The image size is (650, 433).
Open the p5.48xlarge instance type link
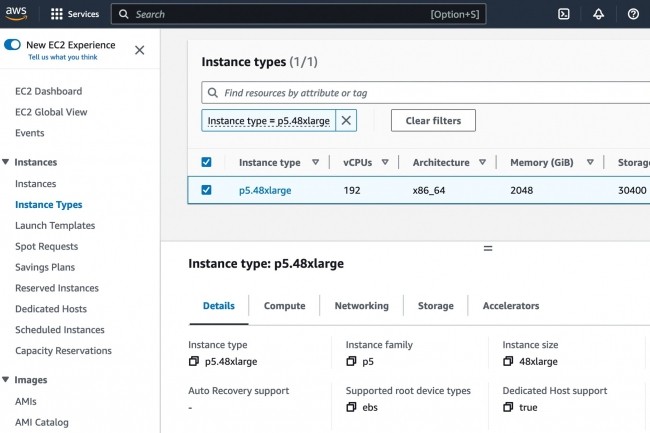(265, 190)
